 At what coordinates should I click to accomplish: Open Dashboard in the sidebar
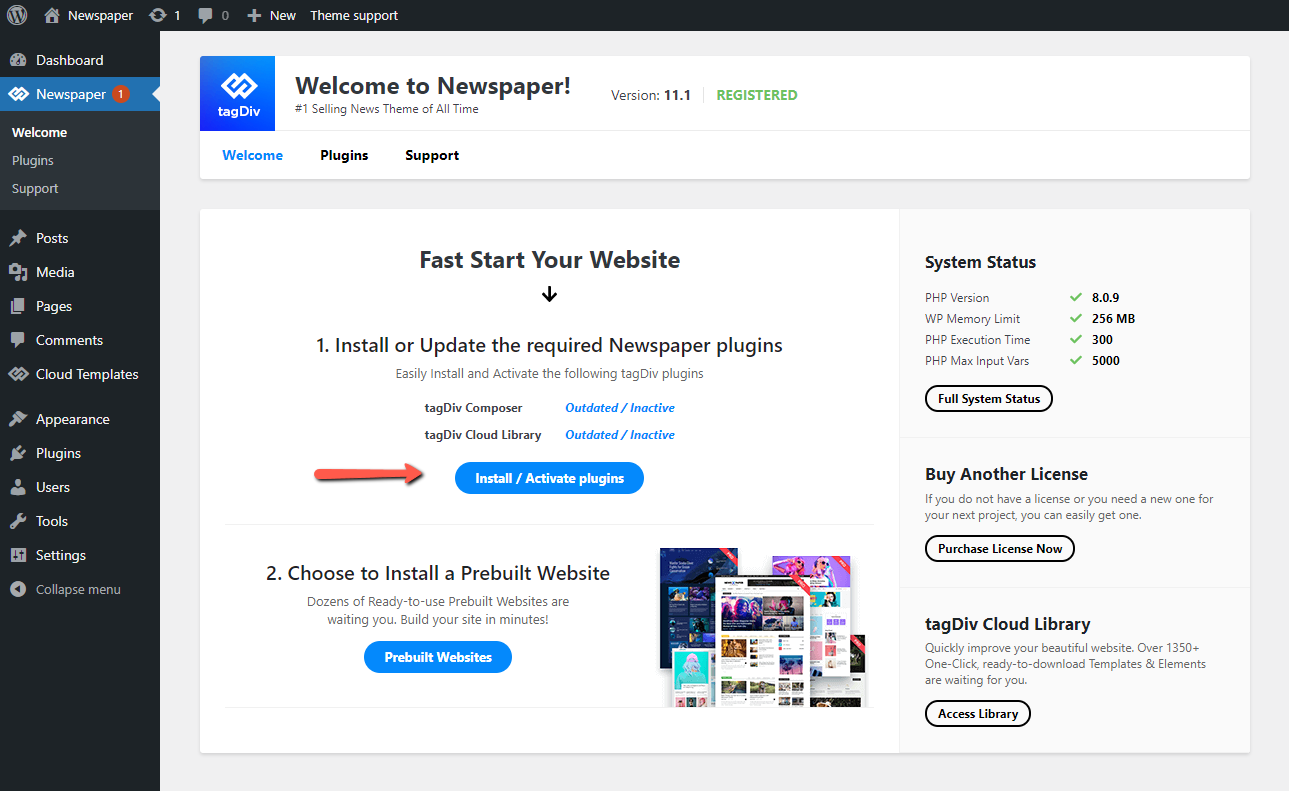pyautogui.click(x=70, y=60)
